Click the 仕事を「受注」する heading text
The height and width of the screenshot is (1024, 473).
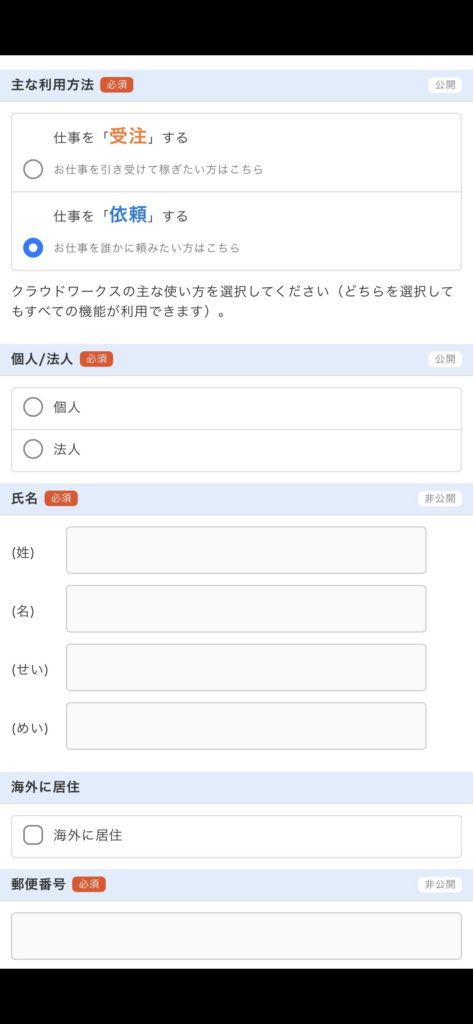(x=121, y=136)
